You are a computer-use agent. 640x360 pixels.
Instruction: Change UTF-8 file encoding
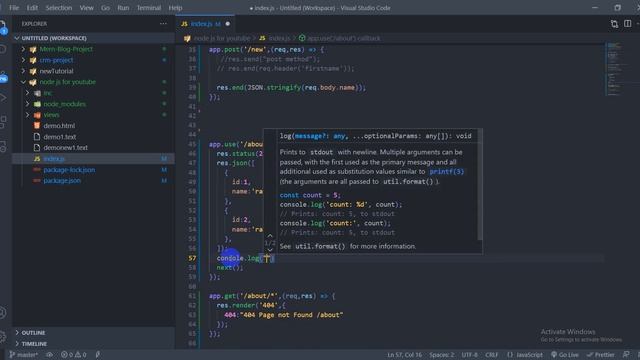point(469,355)
